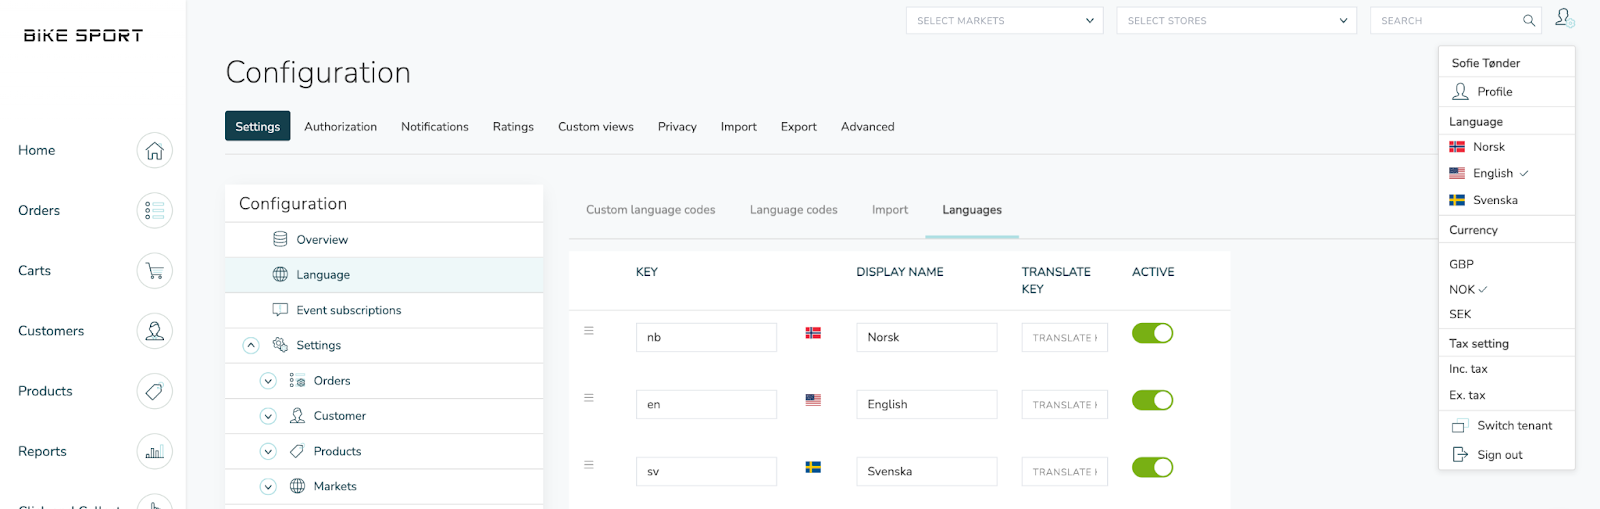This screenshot has height=509, width=1600.
Task: Choose Ex. tax setting
Action: [x=1467, y=395]
